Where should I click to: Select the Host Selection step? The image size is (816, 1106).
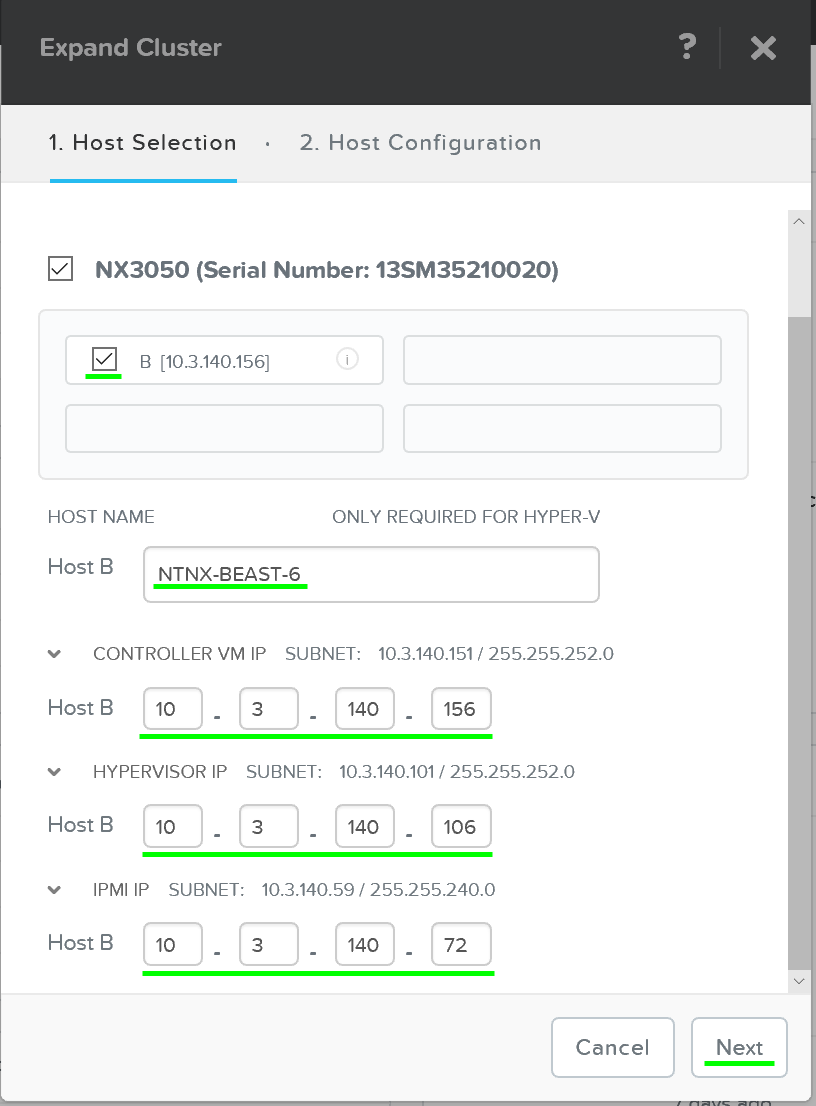(143, 143)
